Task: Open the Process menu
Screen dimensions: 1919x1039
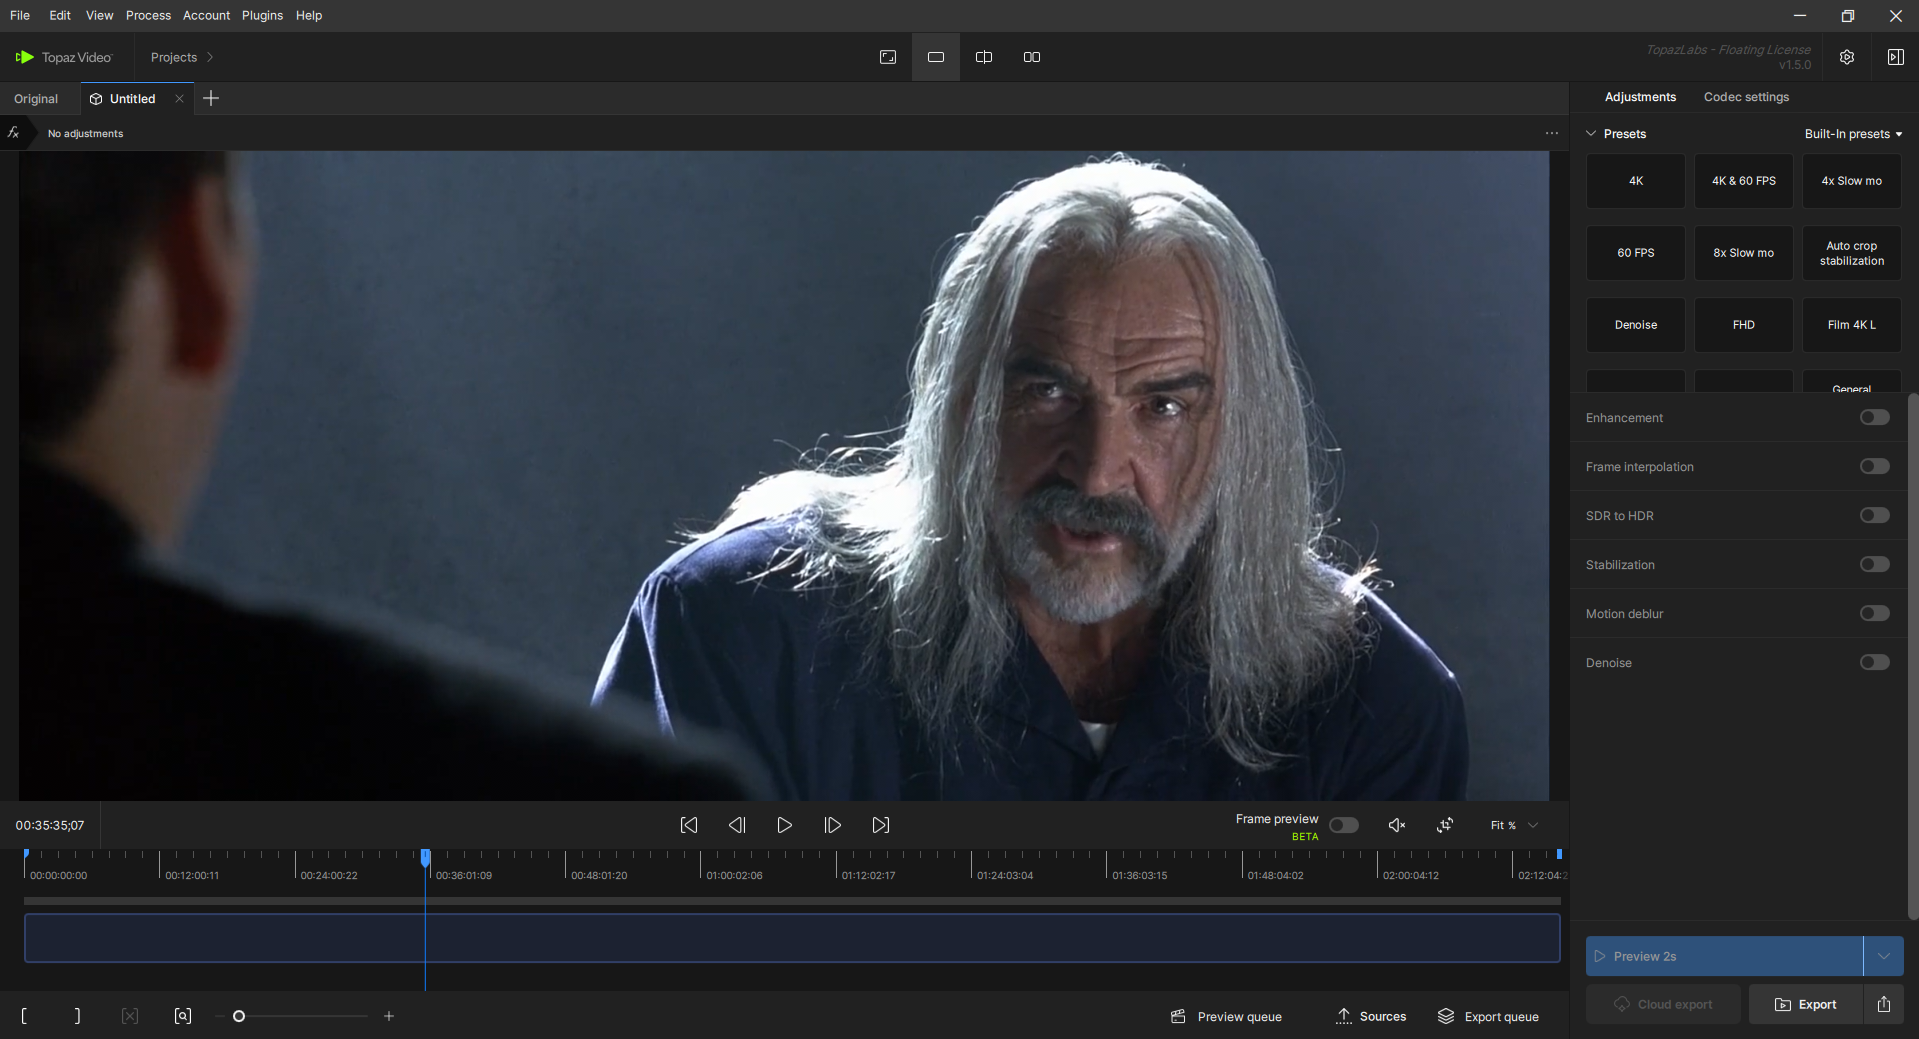Action: pos(148,15)
